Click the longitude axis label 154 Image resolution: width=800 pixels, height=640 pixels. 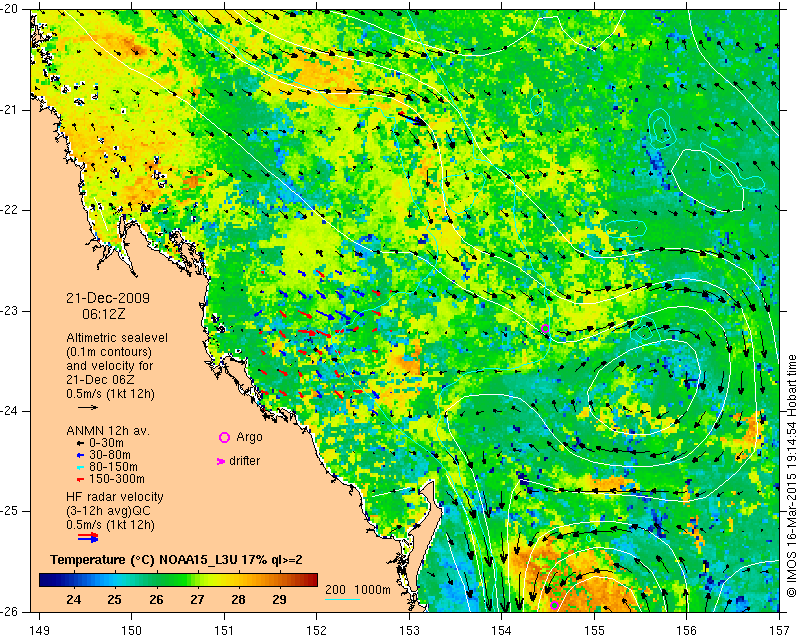click(x=502, y=630)
